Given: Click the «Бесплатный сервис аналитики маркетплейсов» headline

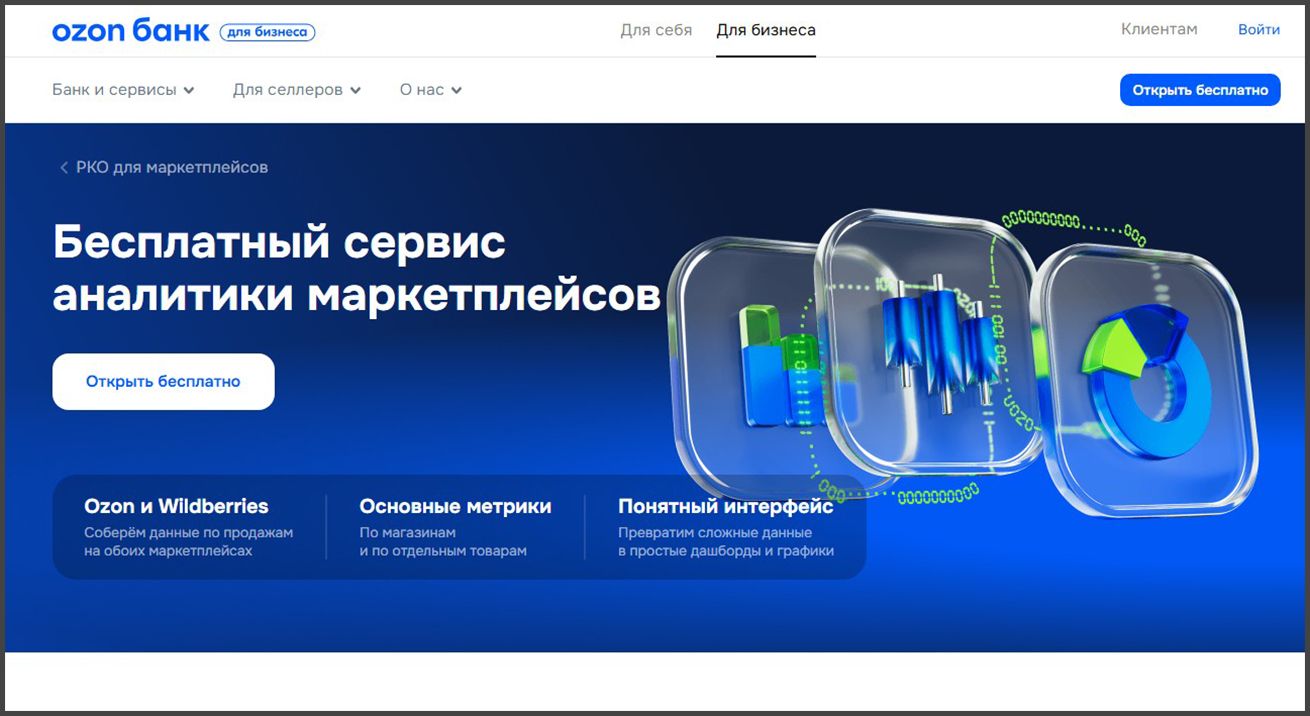Looking at the screenshot, I should tap(357, 268).
